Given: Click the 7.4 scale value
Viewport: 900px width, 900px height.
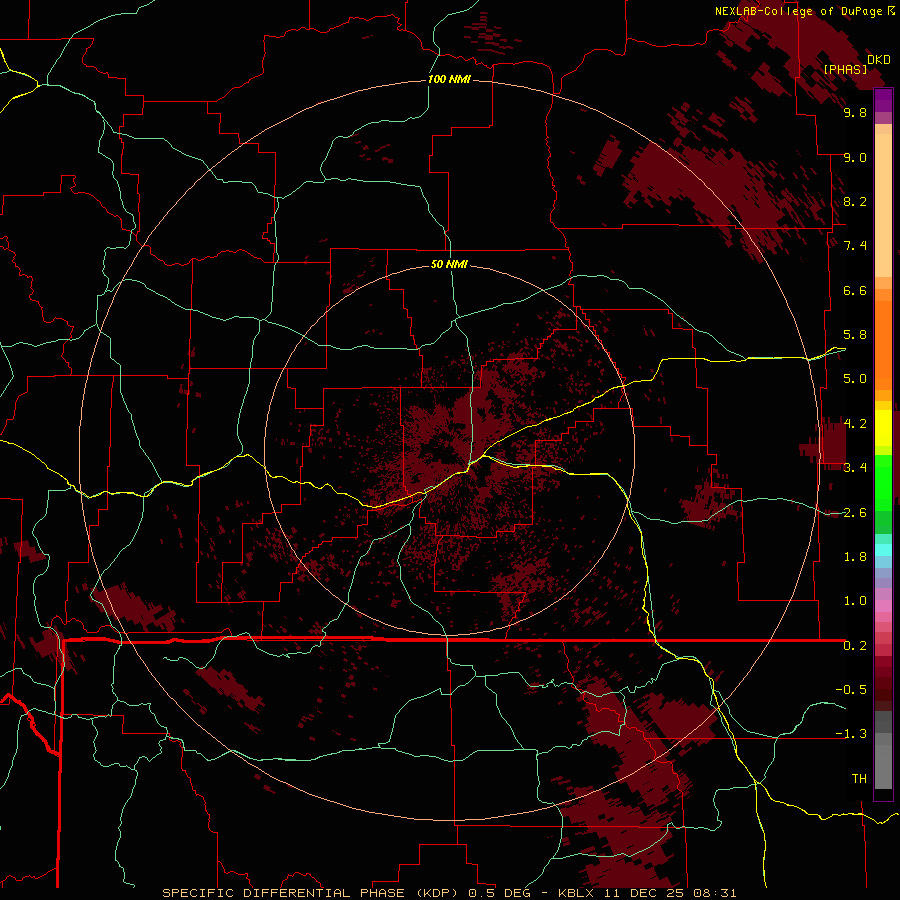Looking at the screenshot, I should (x=855, y=246).
